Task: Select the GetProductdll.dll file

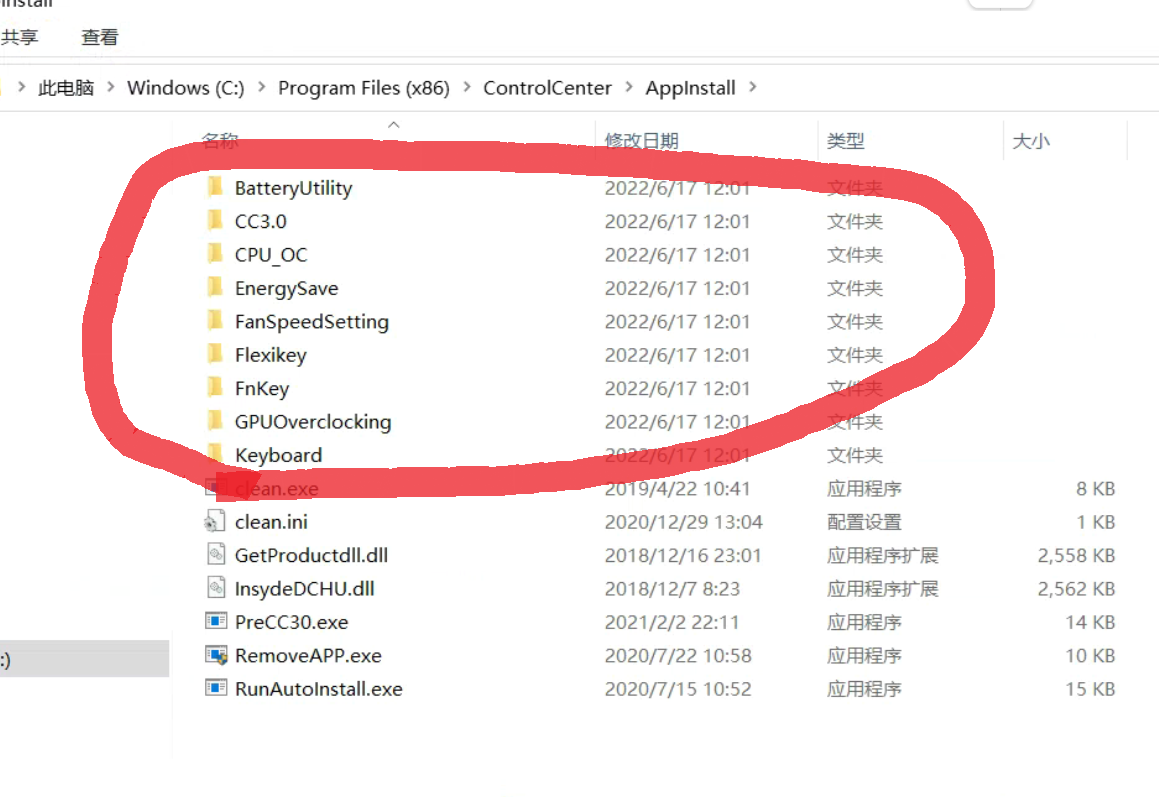Action: click(x=217, y=554)
